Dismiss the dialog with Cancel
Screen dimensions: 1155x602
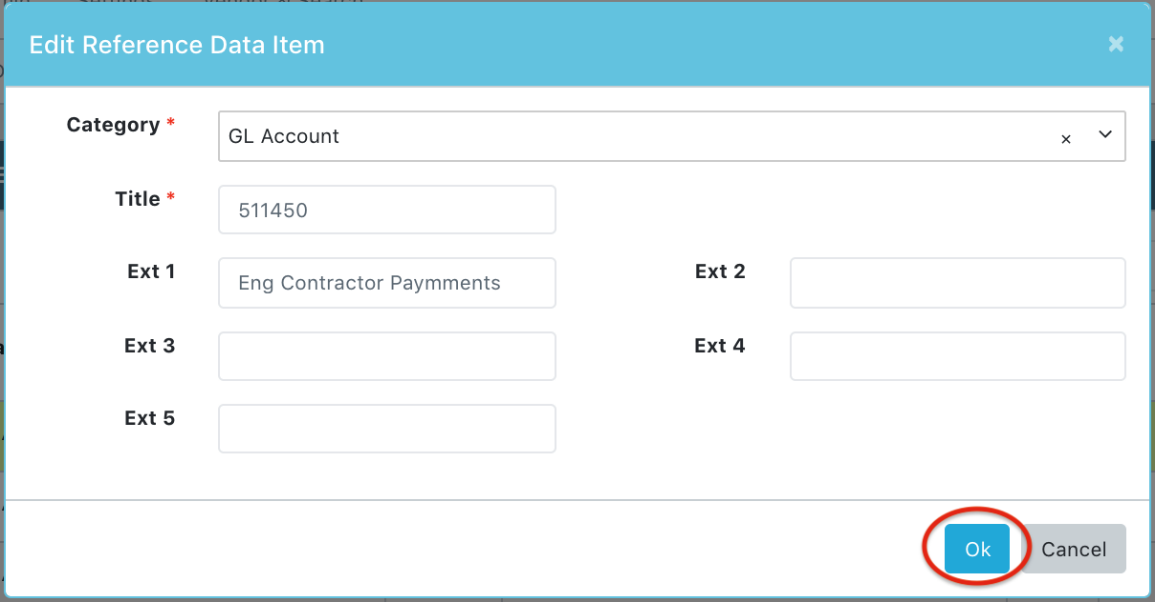click(x=1073, y=549)
